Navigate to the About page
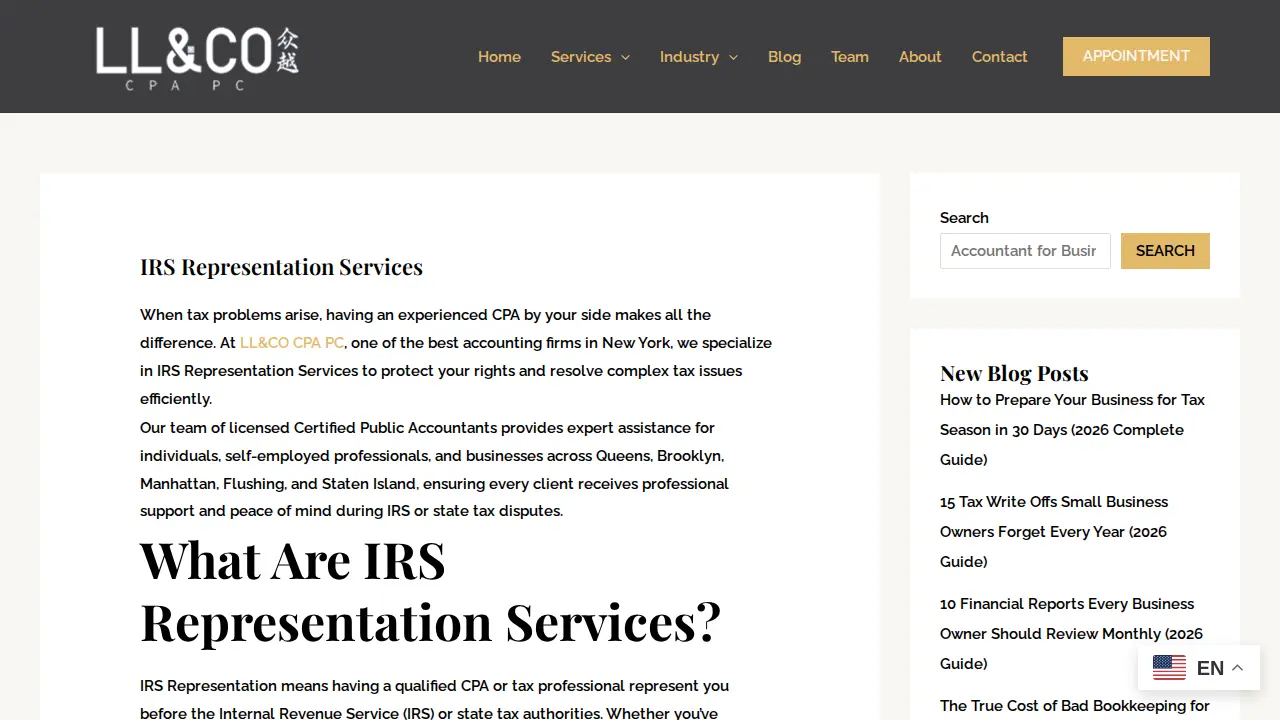1280x720 pixels. 920,57
